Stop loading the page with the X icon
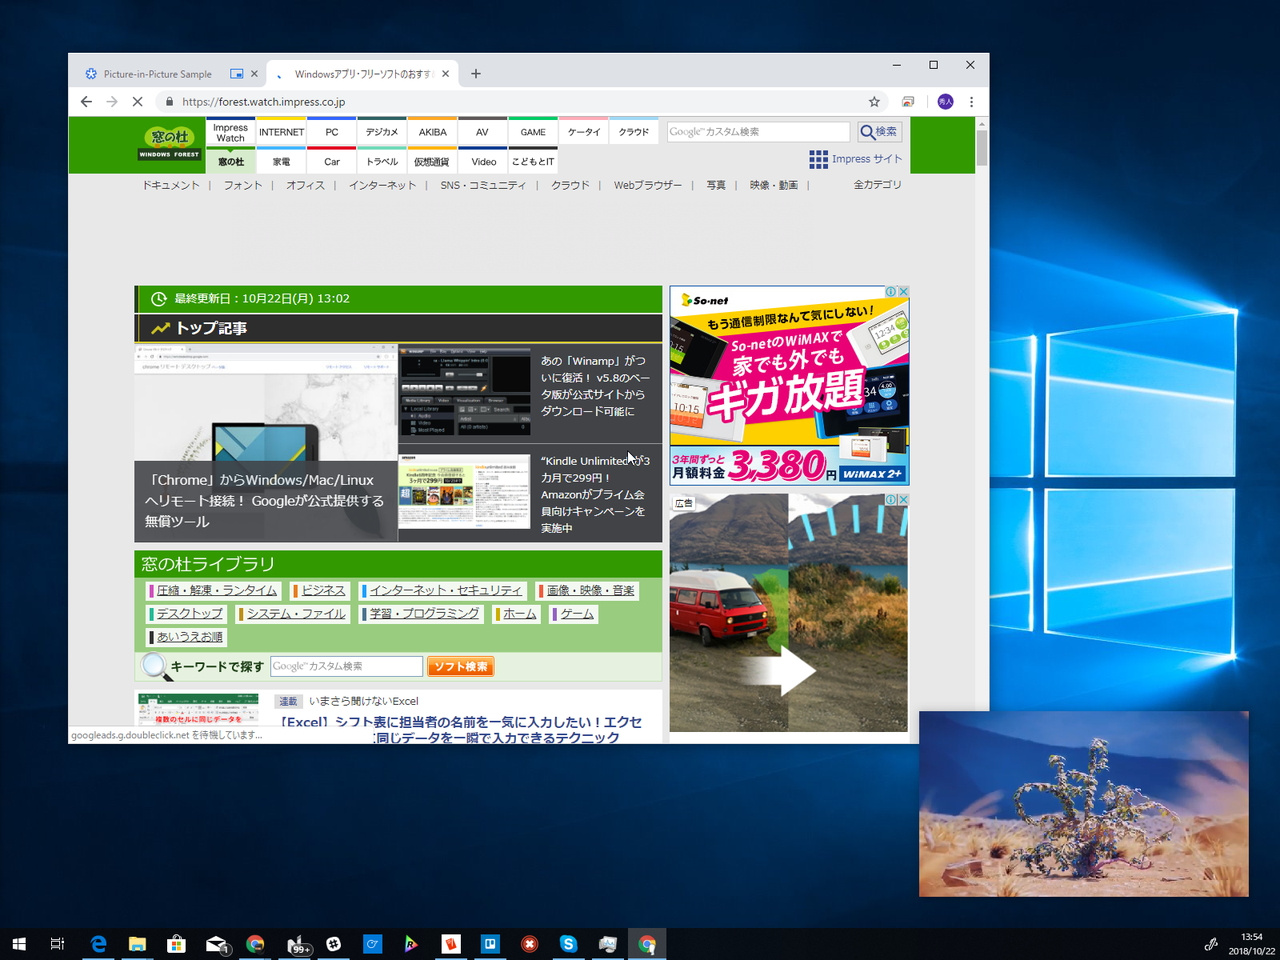Viewport: 1280px width, 960px height. click(137, 101)
